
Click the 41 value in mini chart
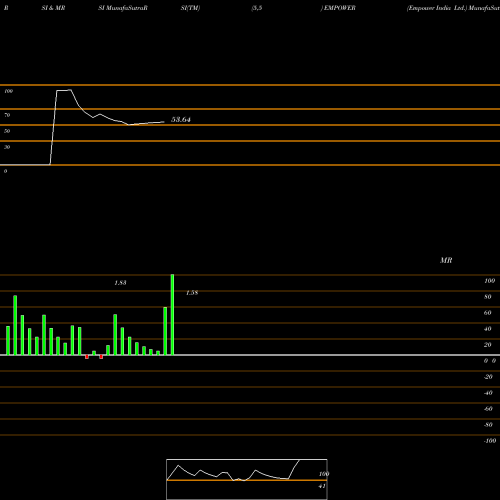tap(322, 486)
